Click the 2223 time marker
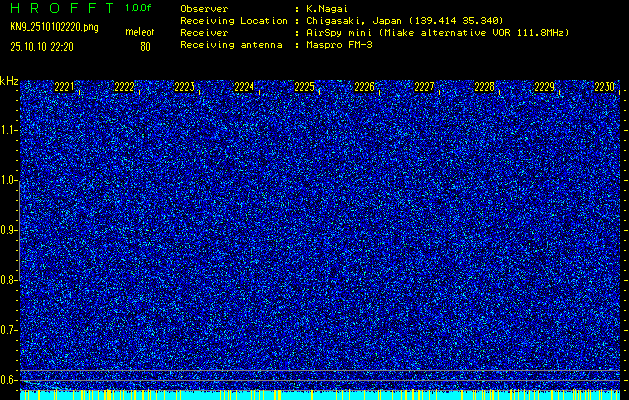Image resolution: width=629 pixels, height=400 pixels. coord(184,88)
